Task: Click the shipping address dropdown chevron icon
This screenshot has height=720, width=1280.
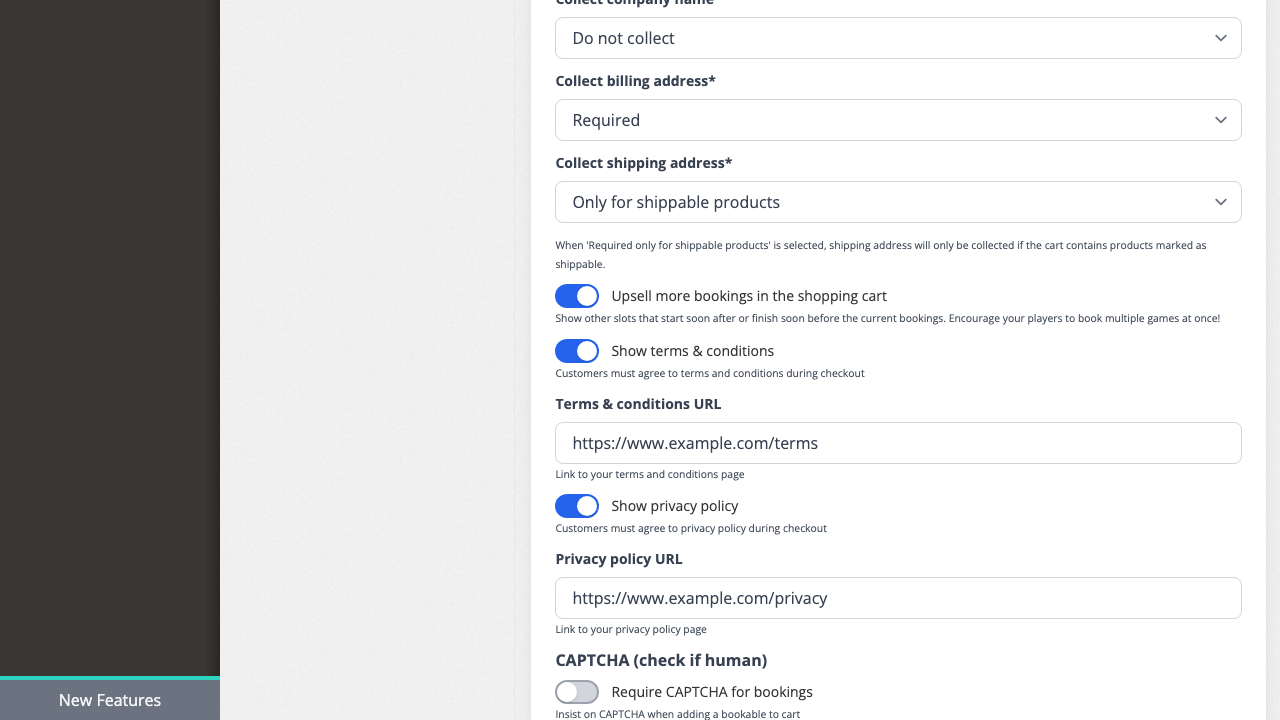Action: click(1220, 202)
